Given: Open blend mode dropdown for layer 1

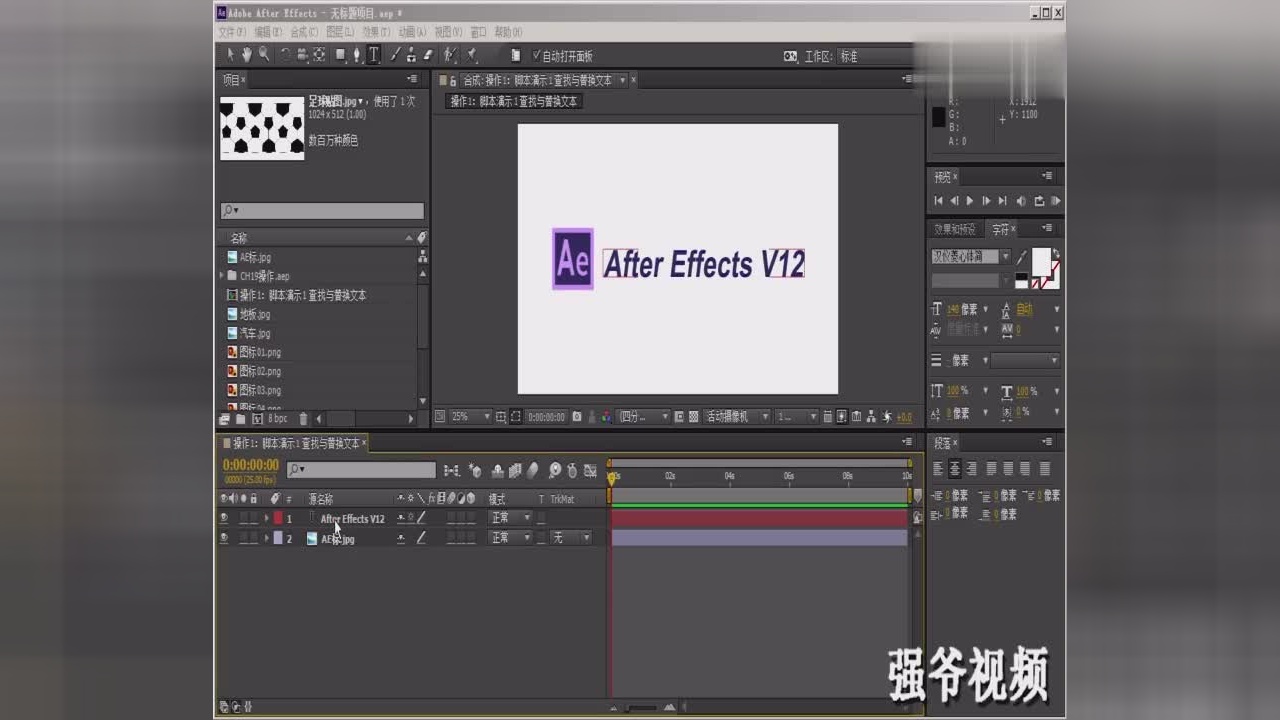Looking at the screenshot, I should point(511,518).
